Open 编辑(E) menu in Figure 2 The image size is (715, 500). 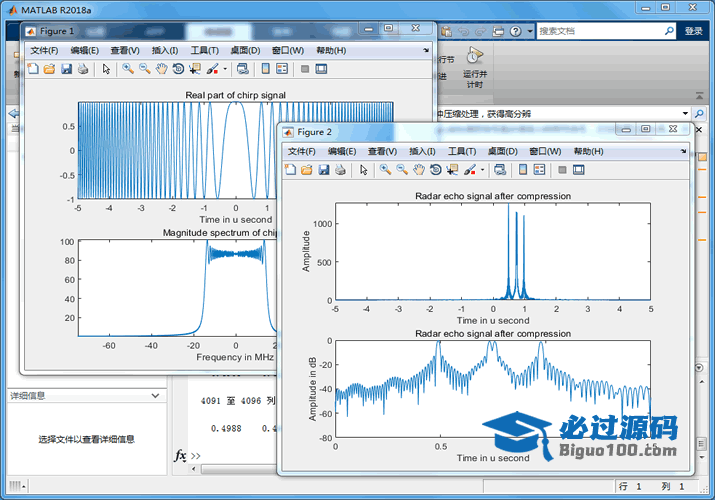[342, 151]
